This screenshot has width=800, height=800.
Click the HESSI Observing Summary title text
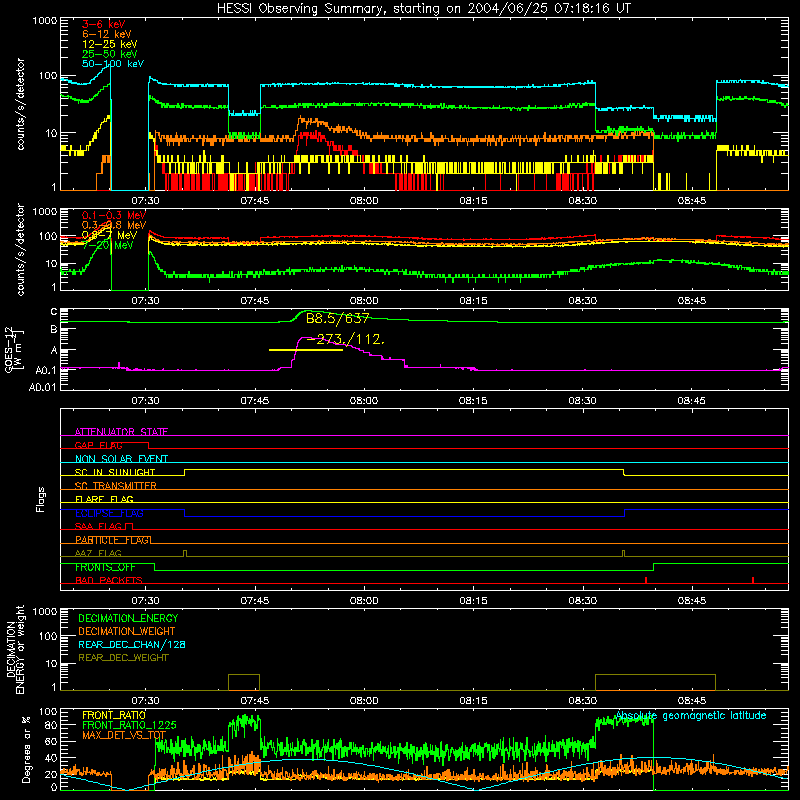pyautogui.click(x=424, y=9)
